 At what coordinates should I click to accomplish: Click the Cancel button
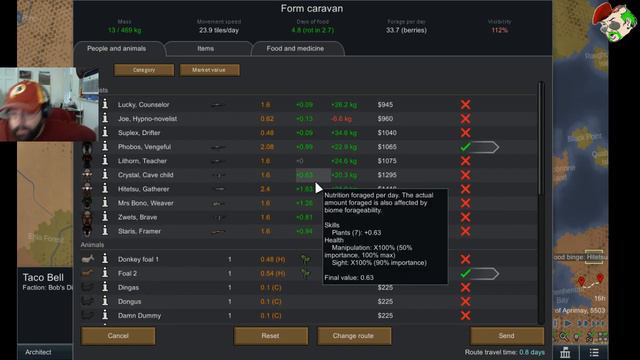[118, 336]
